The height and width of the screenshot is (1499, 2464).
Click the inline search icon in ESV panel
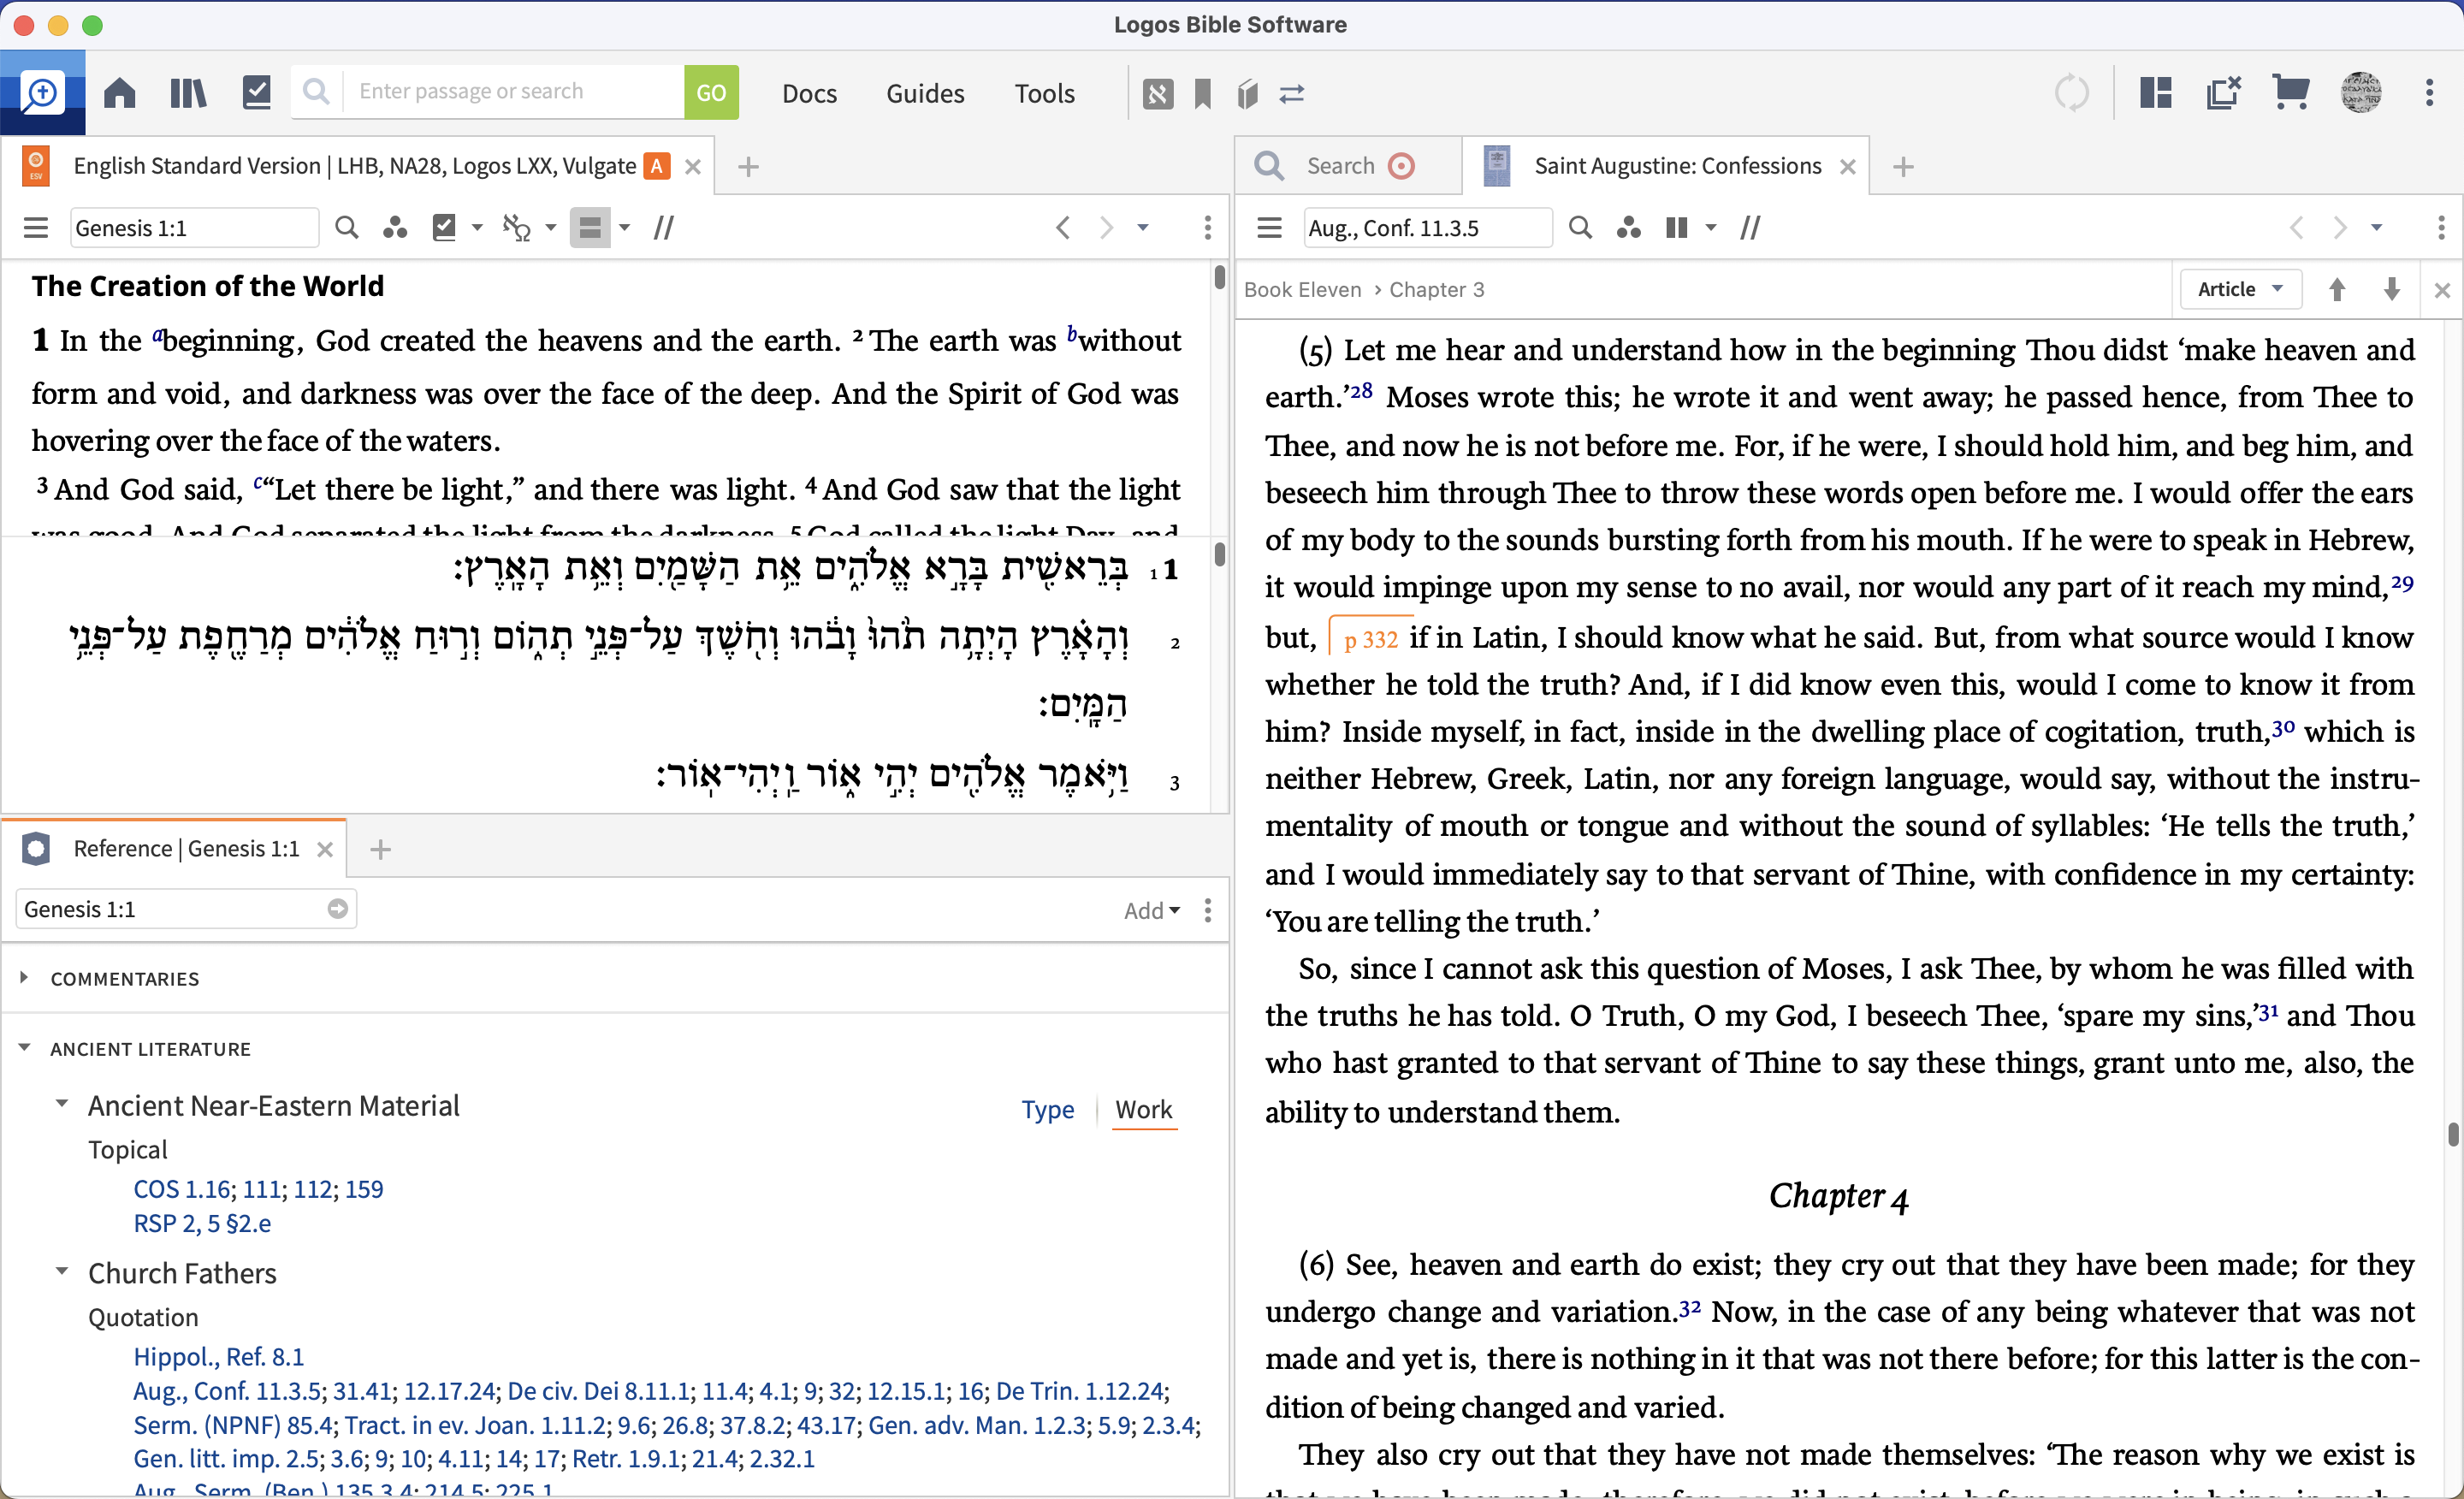coord(346,228)
